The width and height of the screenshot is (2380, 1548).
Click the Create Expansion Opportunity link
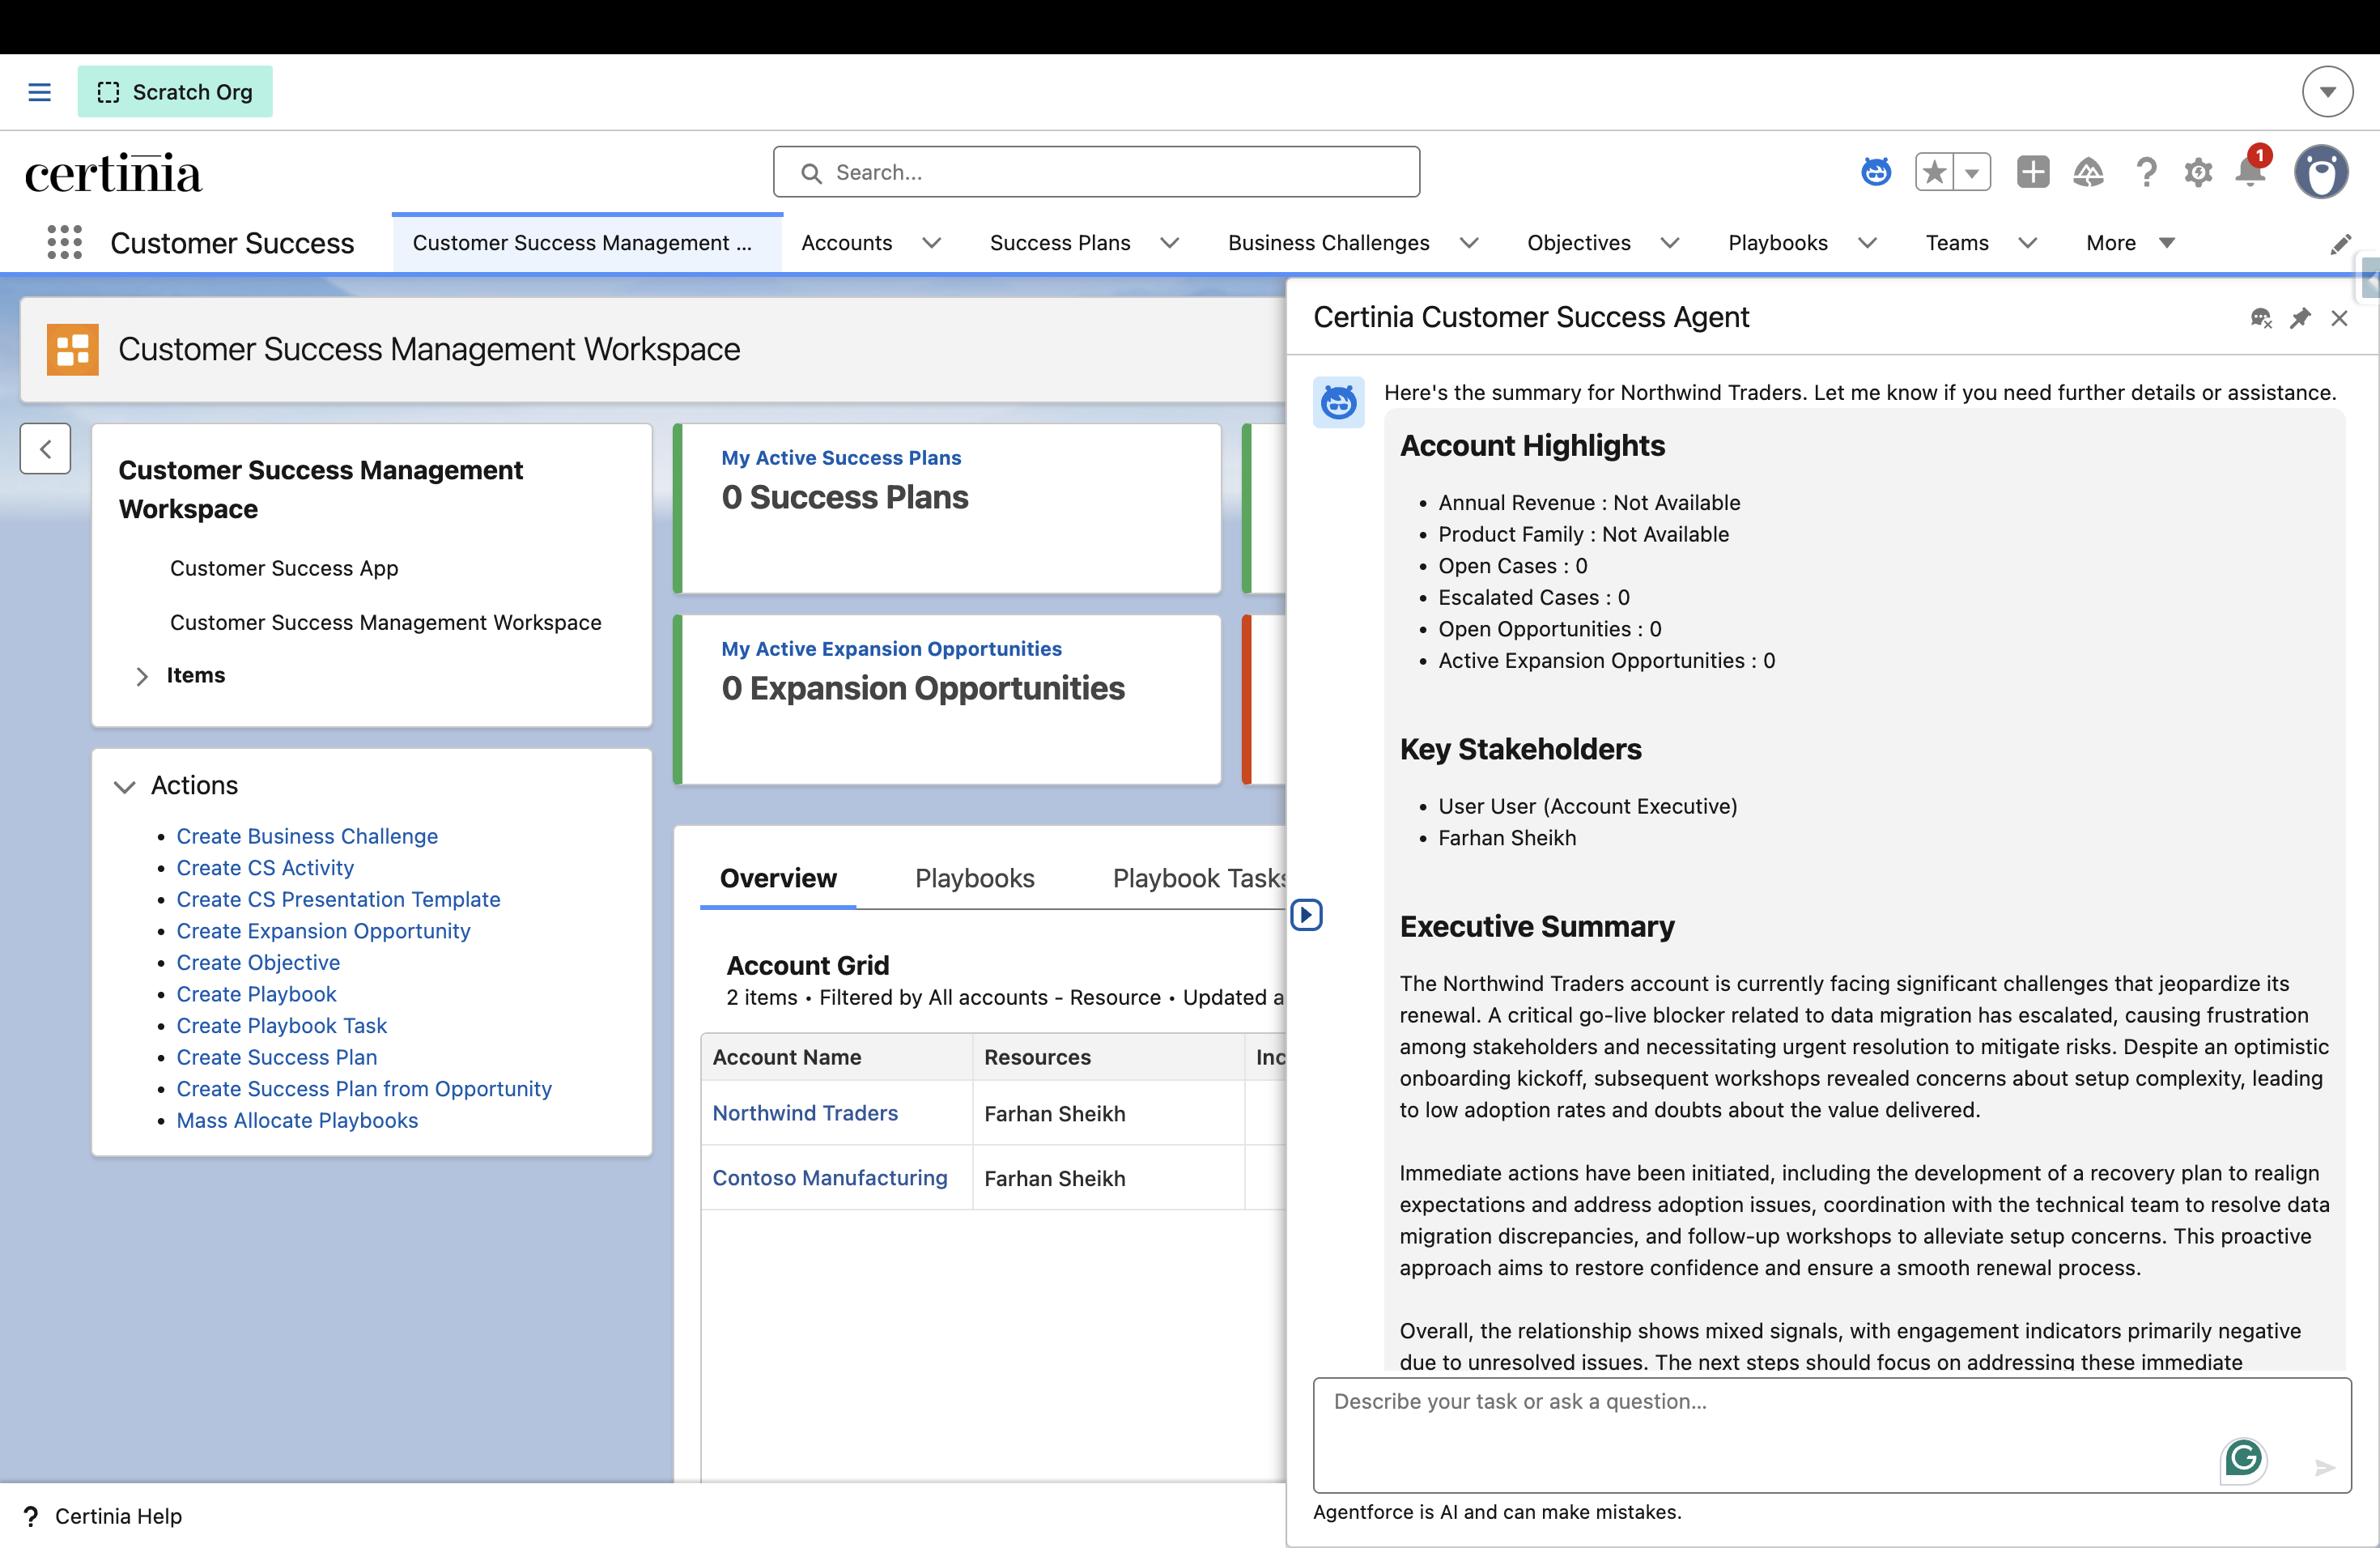click(323, 931)
